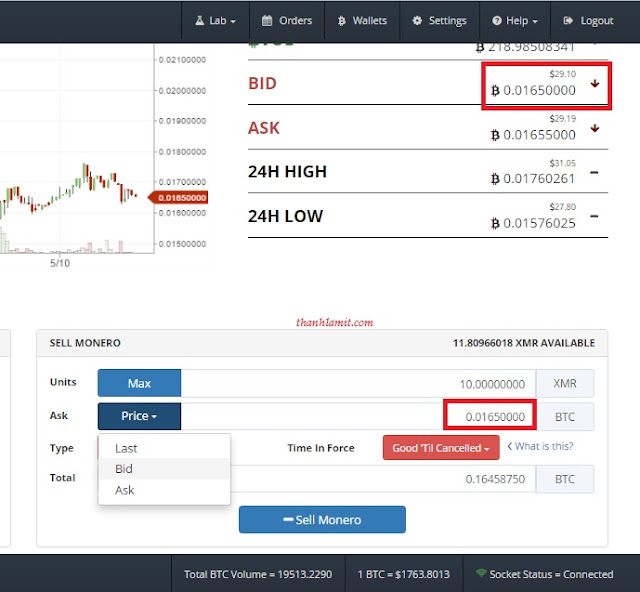
Task: Click the Total BTC Volume status entry
Action: (258, 574)
